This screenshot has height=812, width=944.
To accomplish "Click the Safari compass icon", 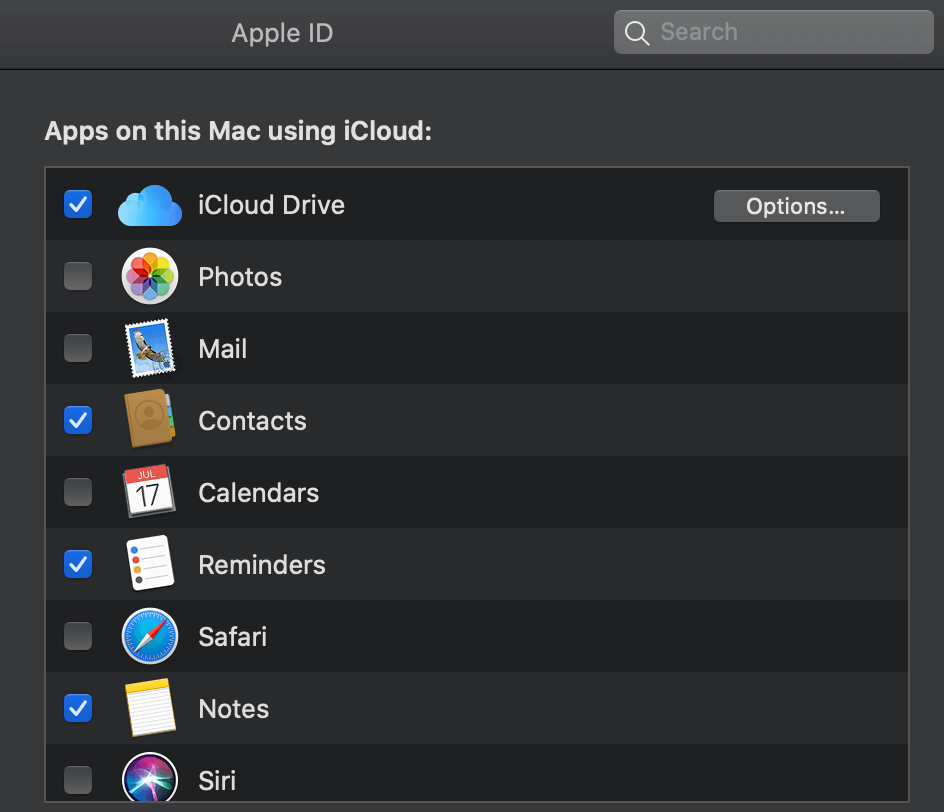I will tap(150, 636).
